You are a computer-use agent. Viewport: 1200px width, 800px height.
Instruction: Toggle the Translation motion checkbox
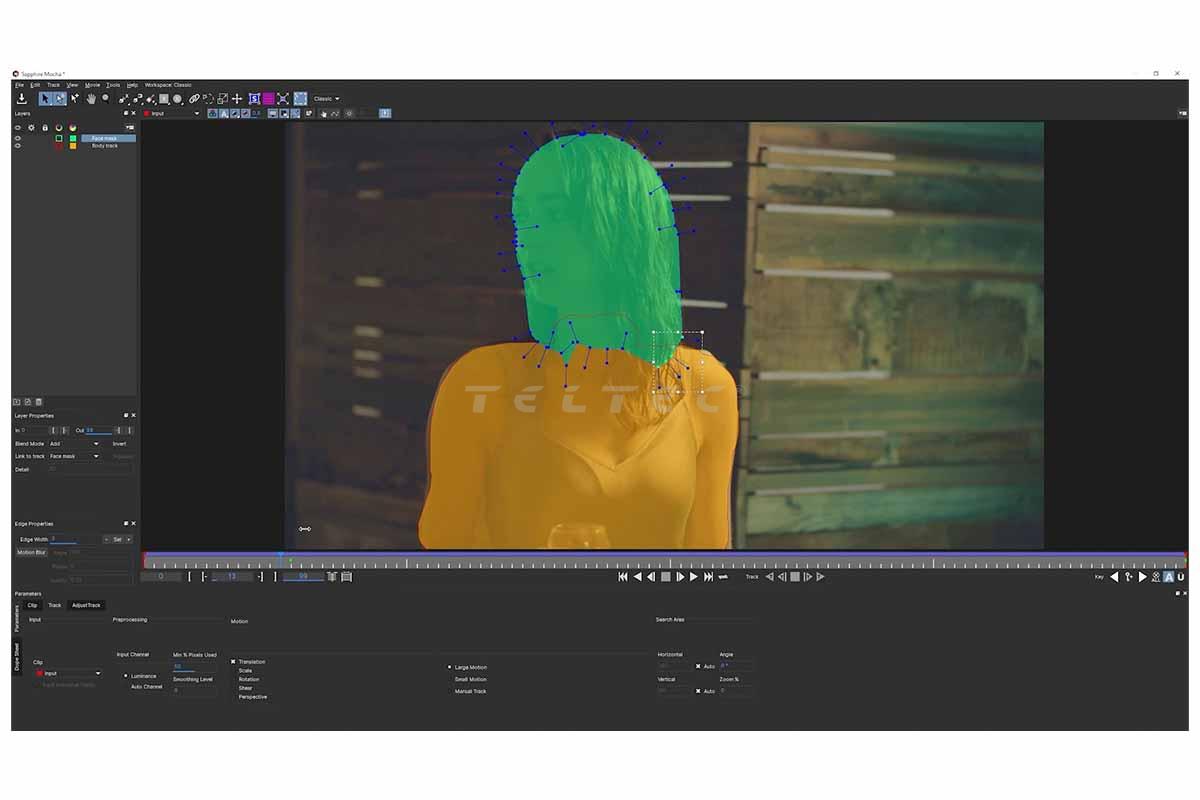point(233,662)
